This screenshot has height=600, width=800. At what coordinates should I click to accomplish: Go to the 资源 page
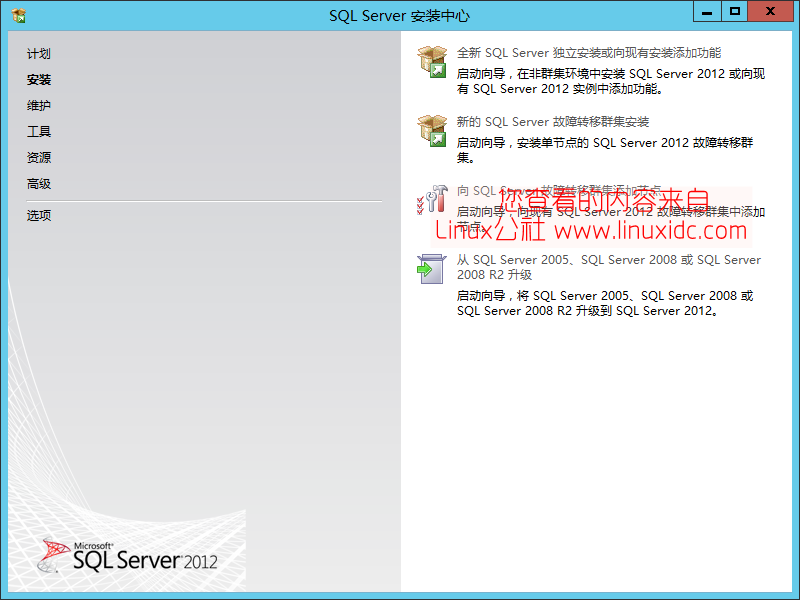39,158
